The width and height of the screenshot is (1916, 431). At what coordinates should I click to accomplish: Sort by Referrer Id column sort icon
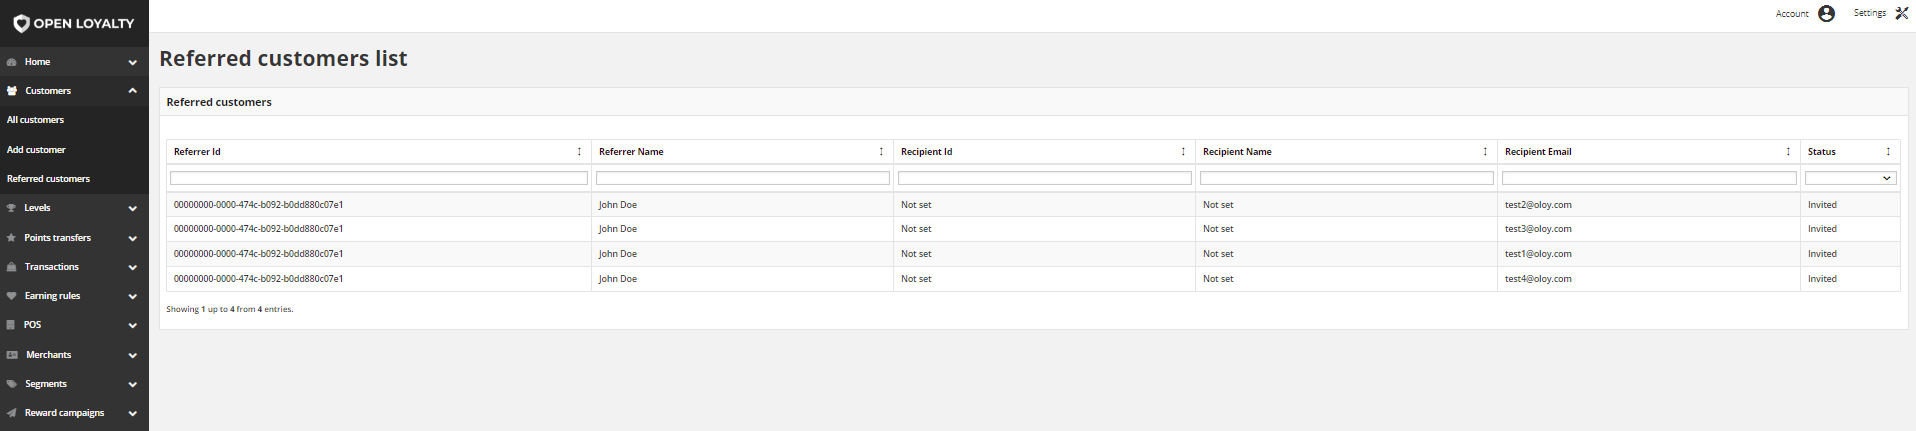[579, 152]
